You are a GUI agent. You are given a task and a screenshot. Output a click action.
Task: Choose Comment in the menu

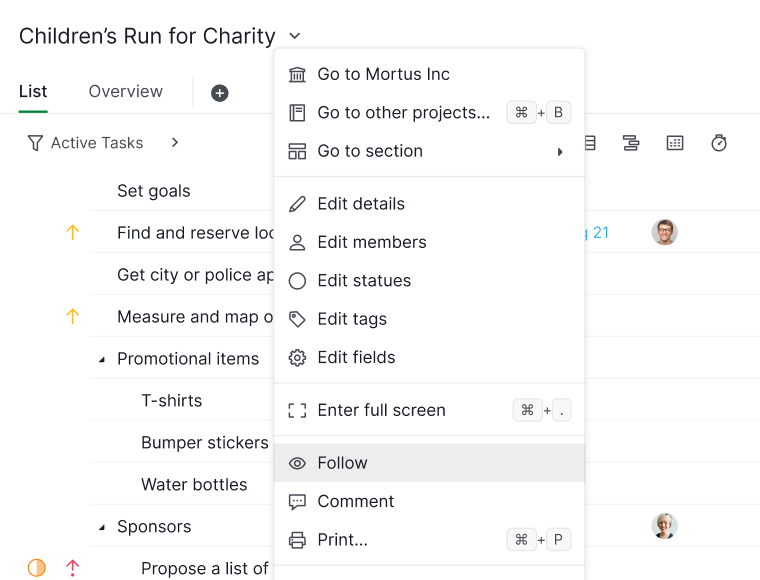(x=429, y=502)
